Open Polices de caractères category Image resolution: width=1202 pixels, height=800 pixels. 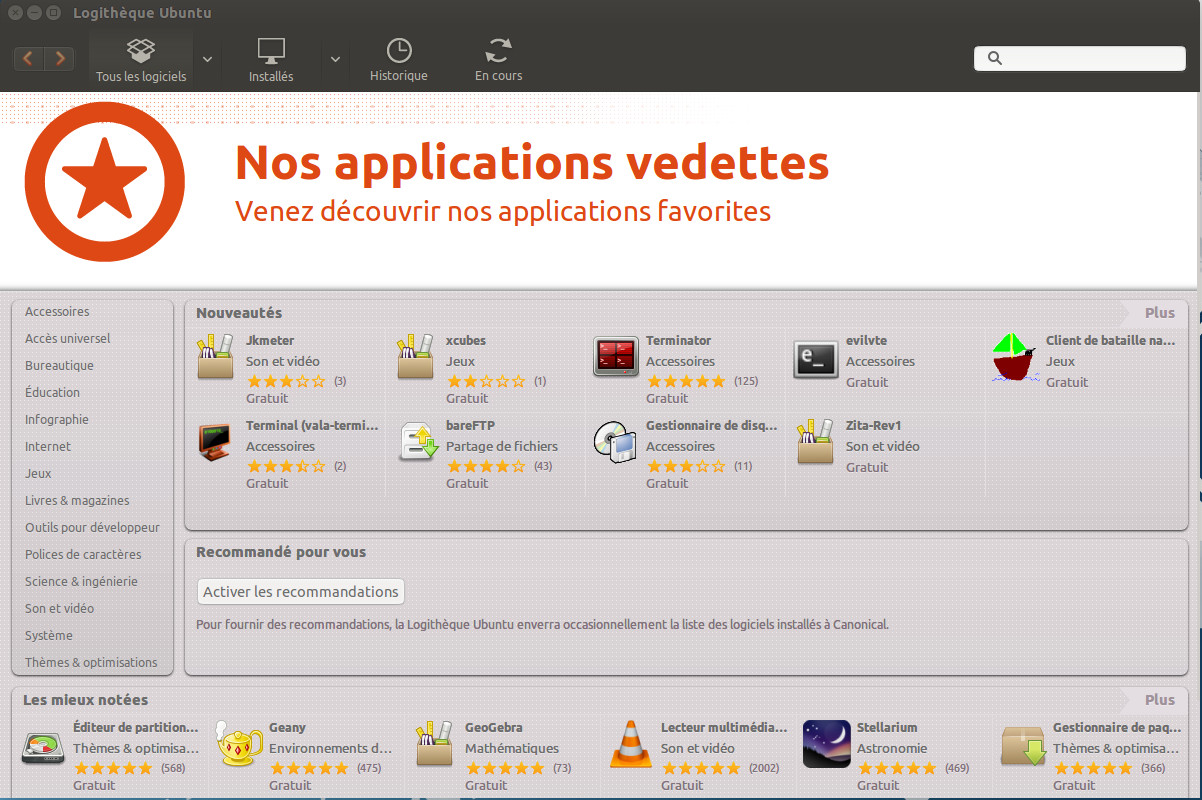click(x=83, y=555)
